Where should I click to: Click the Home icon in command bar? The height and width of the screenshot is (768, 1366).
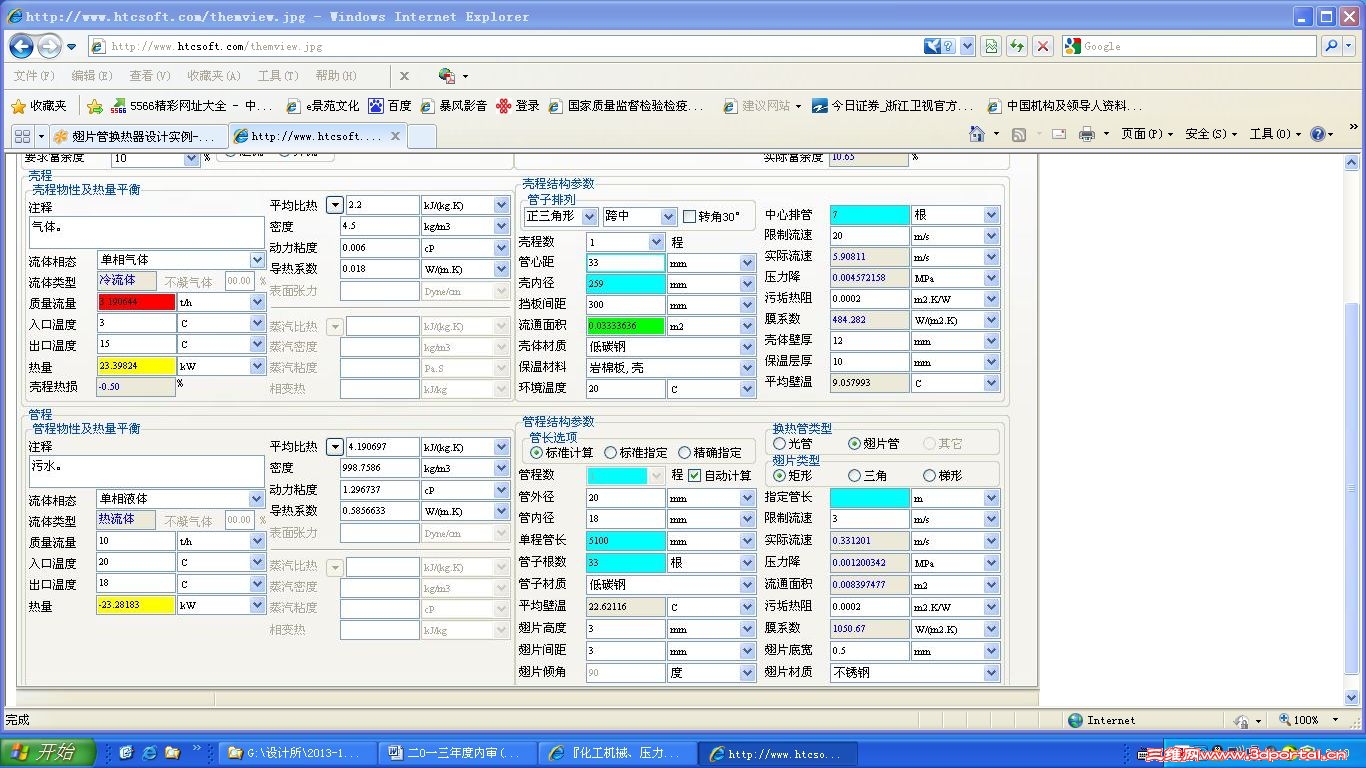[977, 134]
